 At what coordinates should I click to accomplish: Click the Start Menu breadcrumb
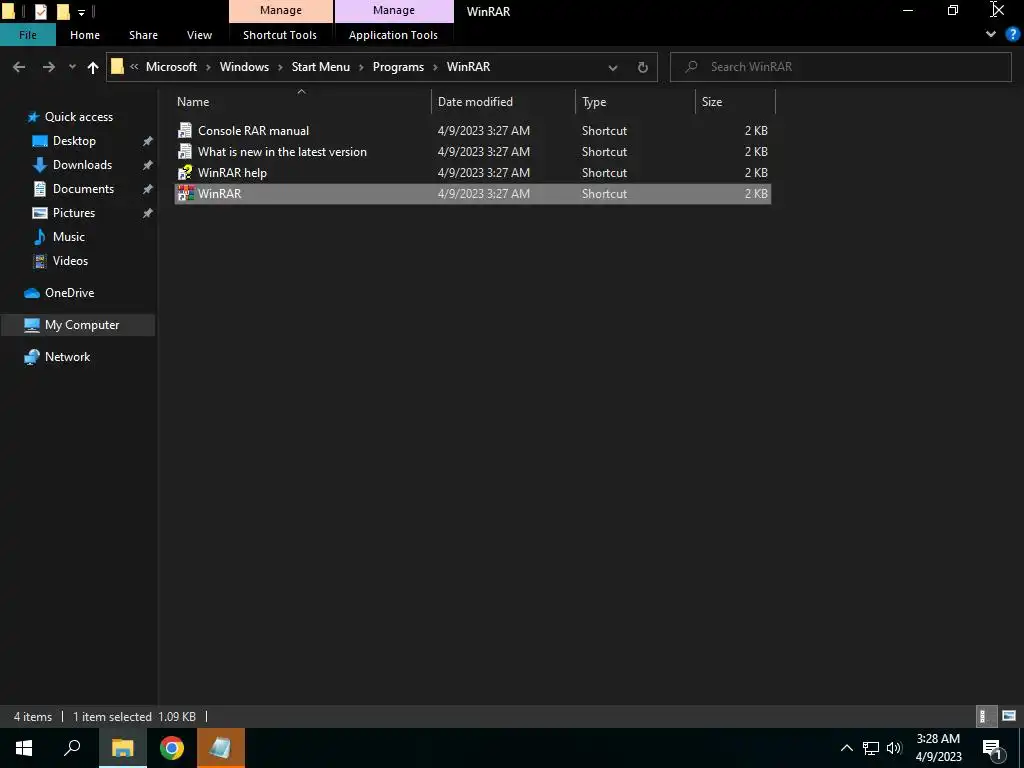[321, 67]
